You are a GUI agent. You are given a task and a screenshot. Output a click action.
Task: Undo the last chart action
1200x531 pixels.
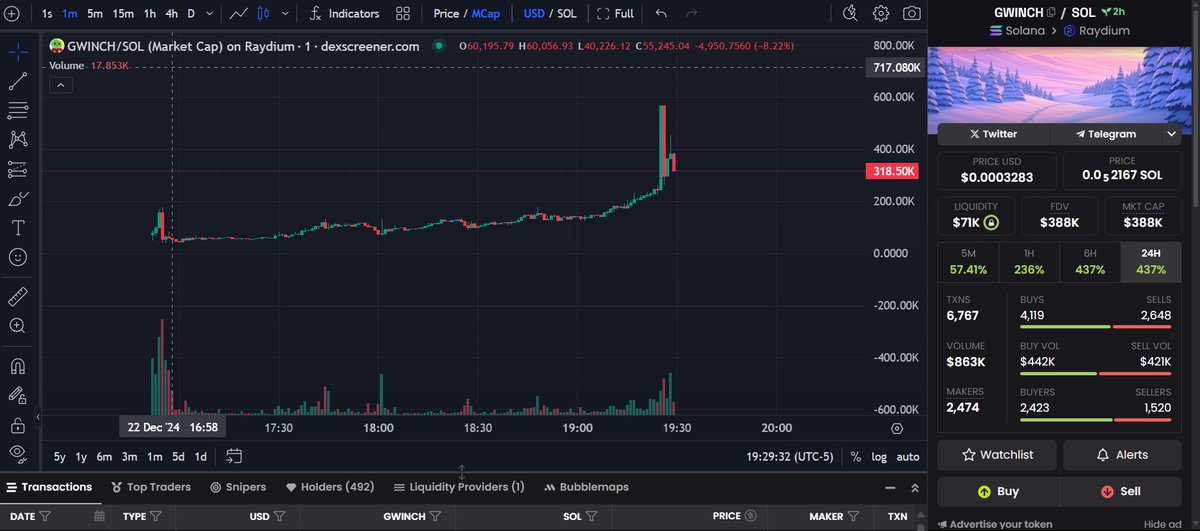tap(661, 14)
